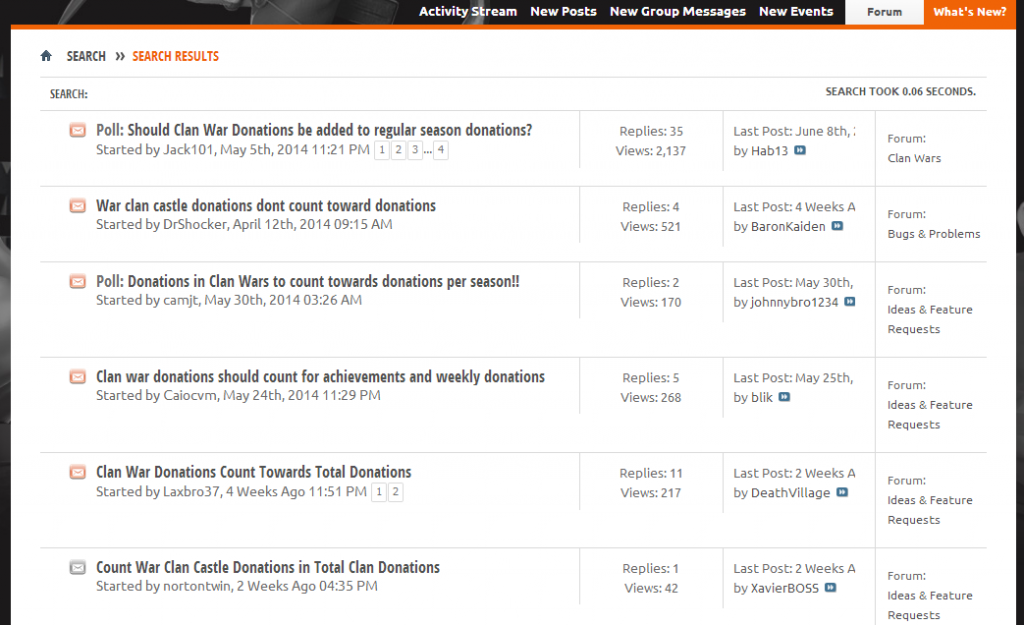Click envelope icon beside Jack101's poll thread
The width and height of the screenshot is (1024, 625).
tap(78, 130)
